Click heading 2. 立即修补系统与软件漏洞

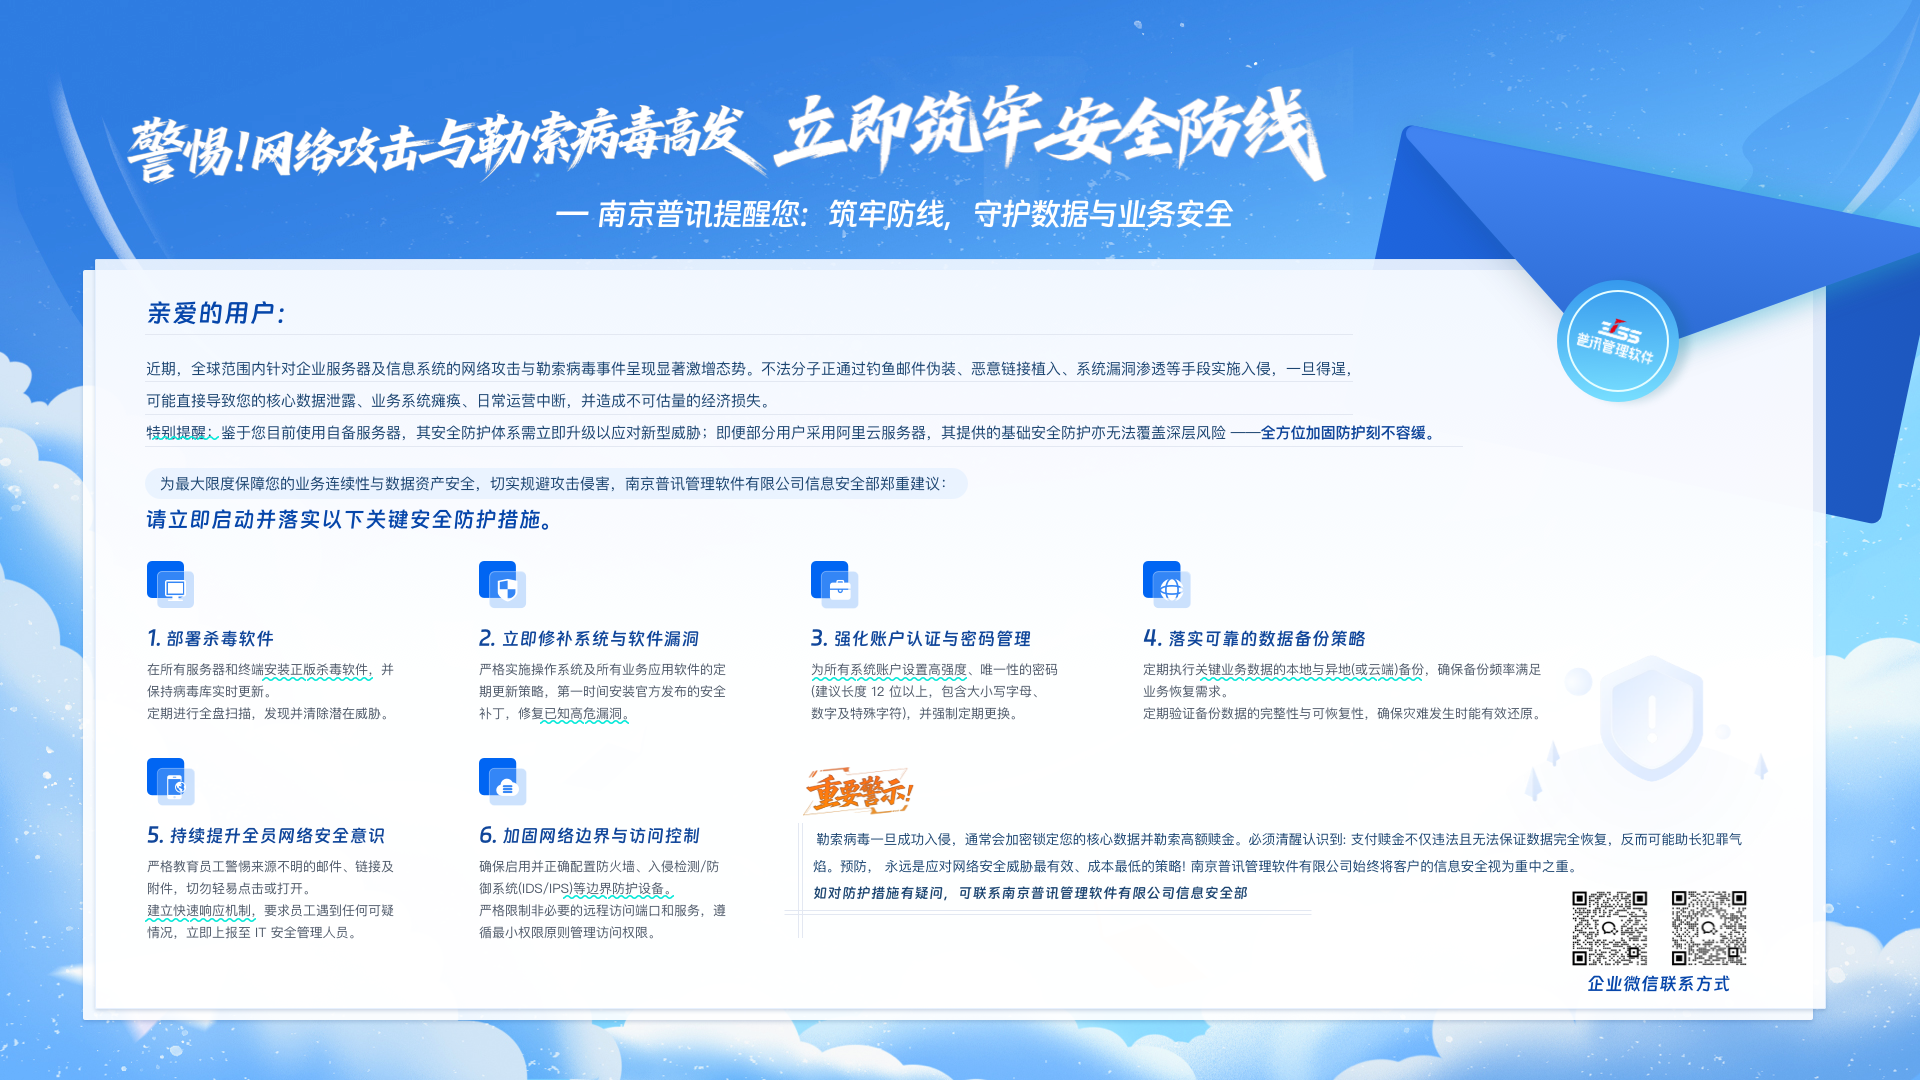coord(589,638)
